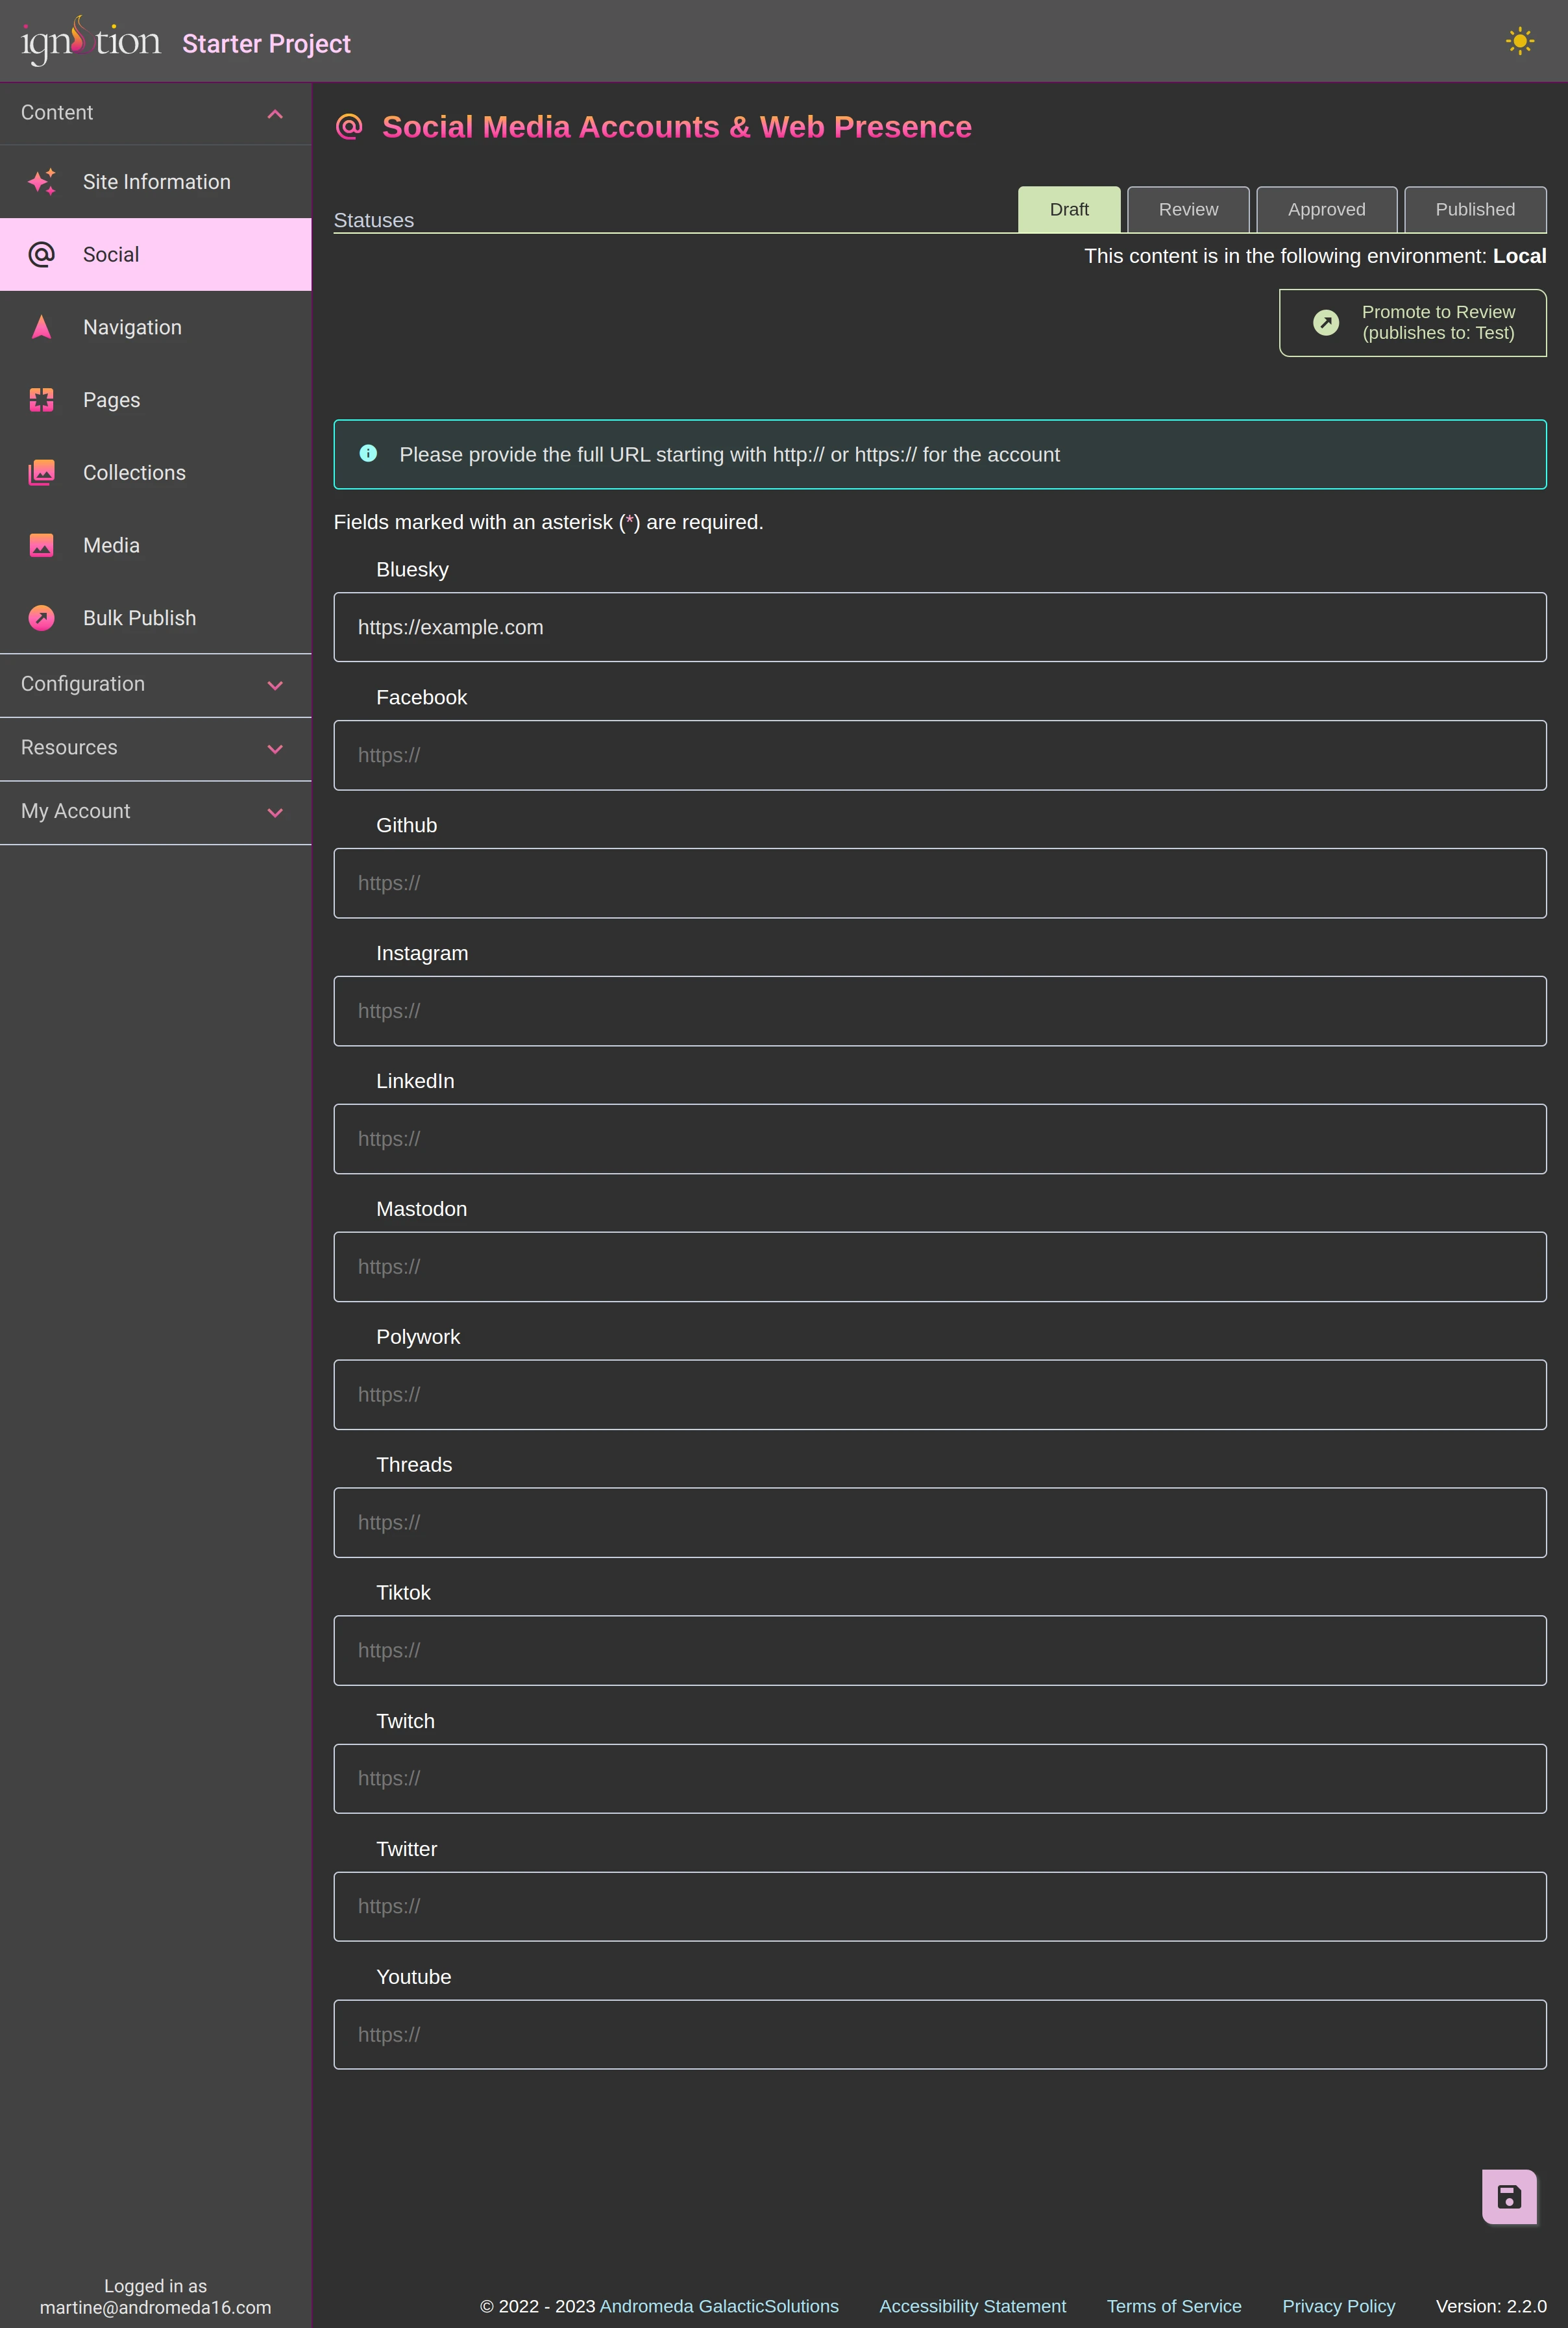Viewport: 1568px width, 2328px height.
Task: Open Bulk Publish menu item
Action: (156, 618)
